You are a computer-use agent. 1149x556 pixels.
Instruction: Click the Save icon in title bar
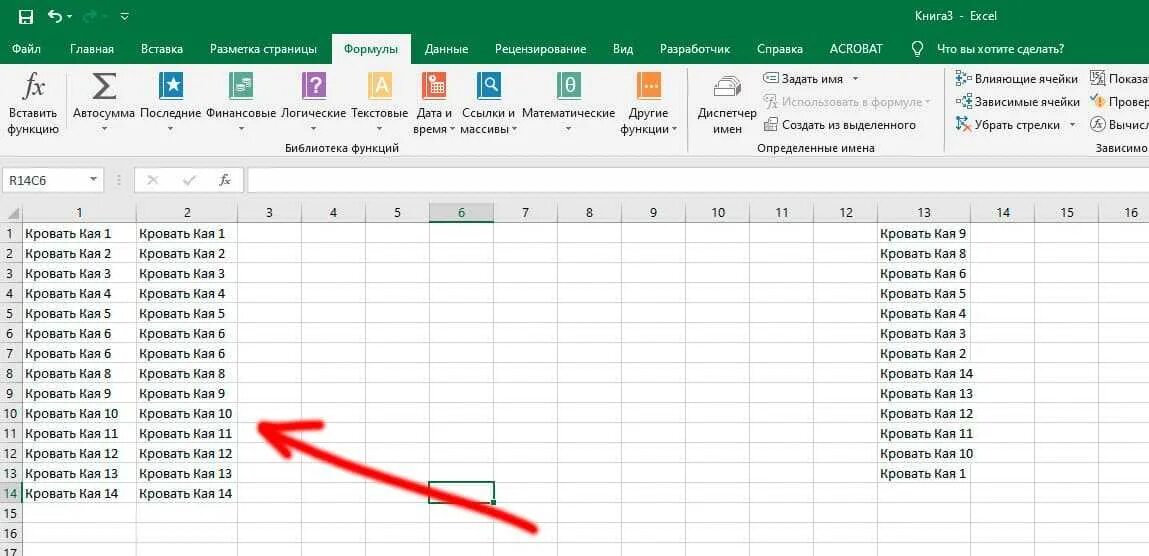pyautogui.click(x=26, y=16)
